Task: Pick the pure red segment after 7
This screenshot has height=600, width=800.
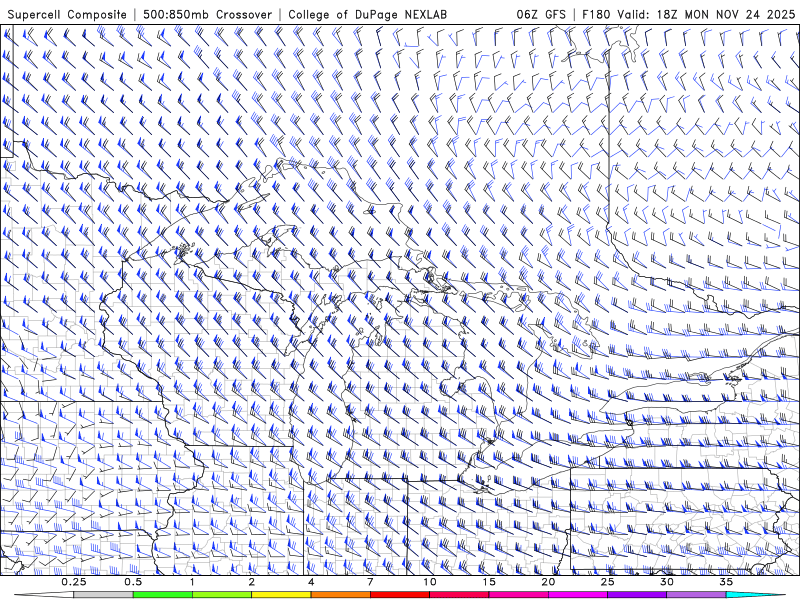Action: 400,595
